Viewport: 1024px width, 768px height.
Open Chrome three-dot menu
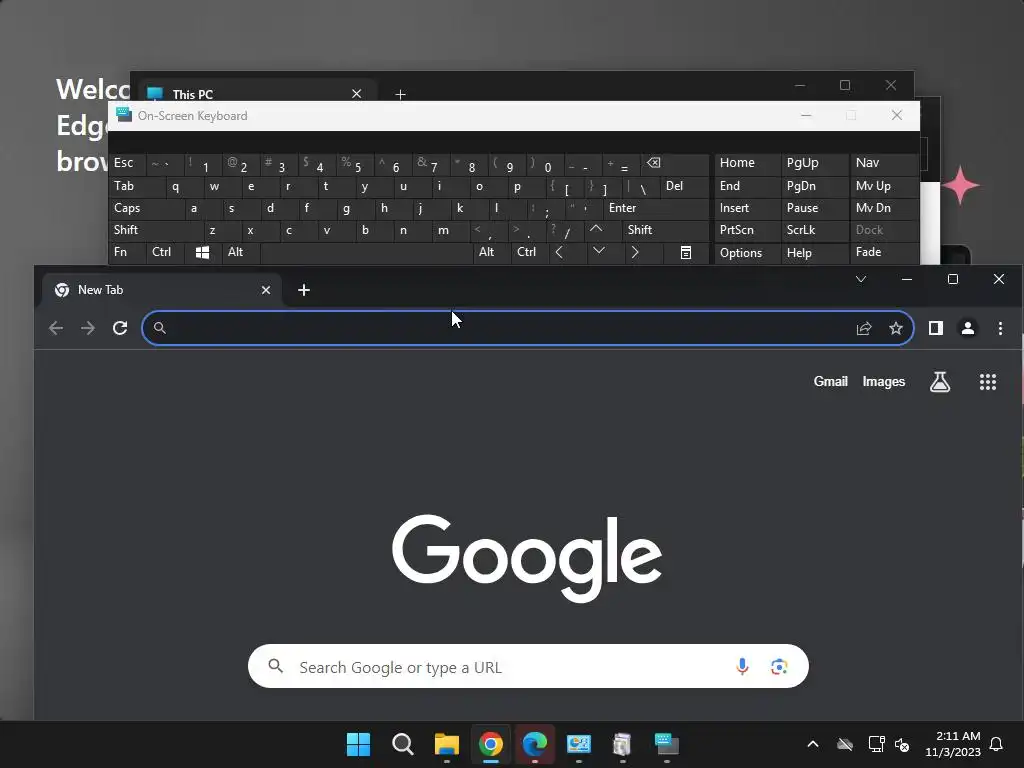pyautogui.click(x=1000, y=328)
